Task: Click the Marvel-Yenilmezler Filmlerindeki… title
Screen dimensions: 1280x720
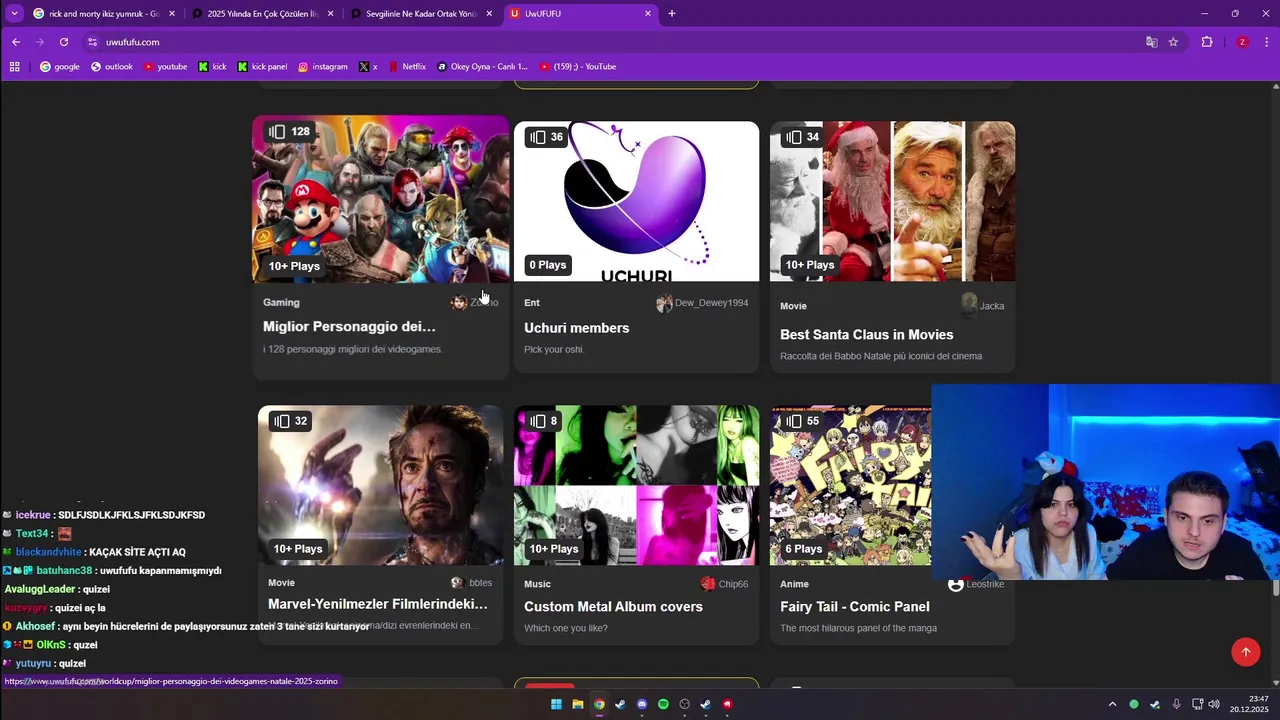Action: point(377,604)
